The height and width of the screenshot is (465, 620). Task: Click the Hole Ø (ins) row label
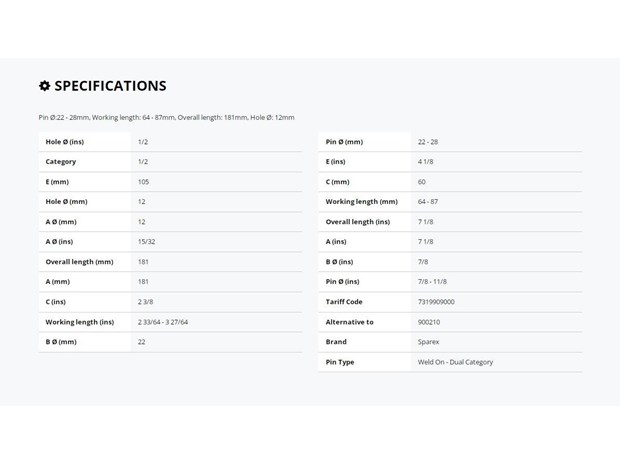tap(64, 142)
